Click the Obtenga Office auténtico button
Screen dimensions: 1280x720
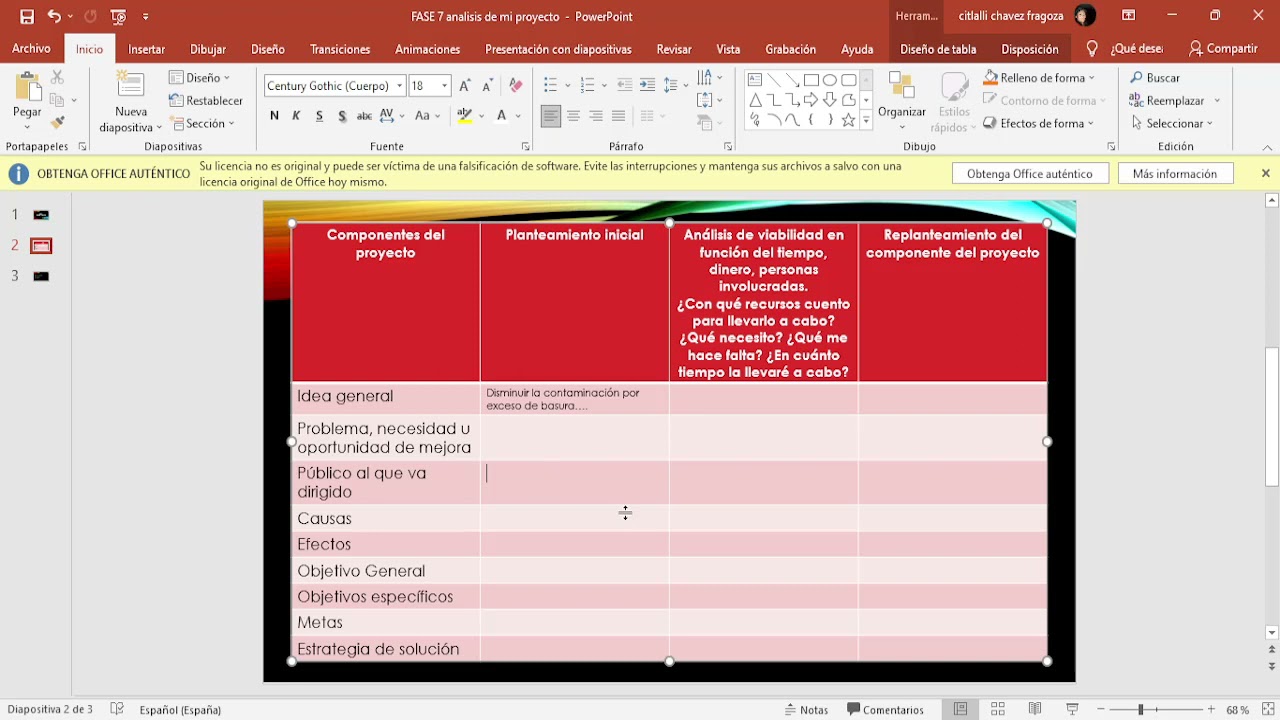1030,174
